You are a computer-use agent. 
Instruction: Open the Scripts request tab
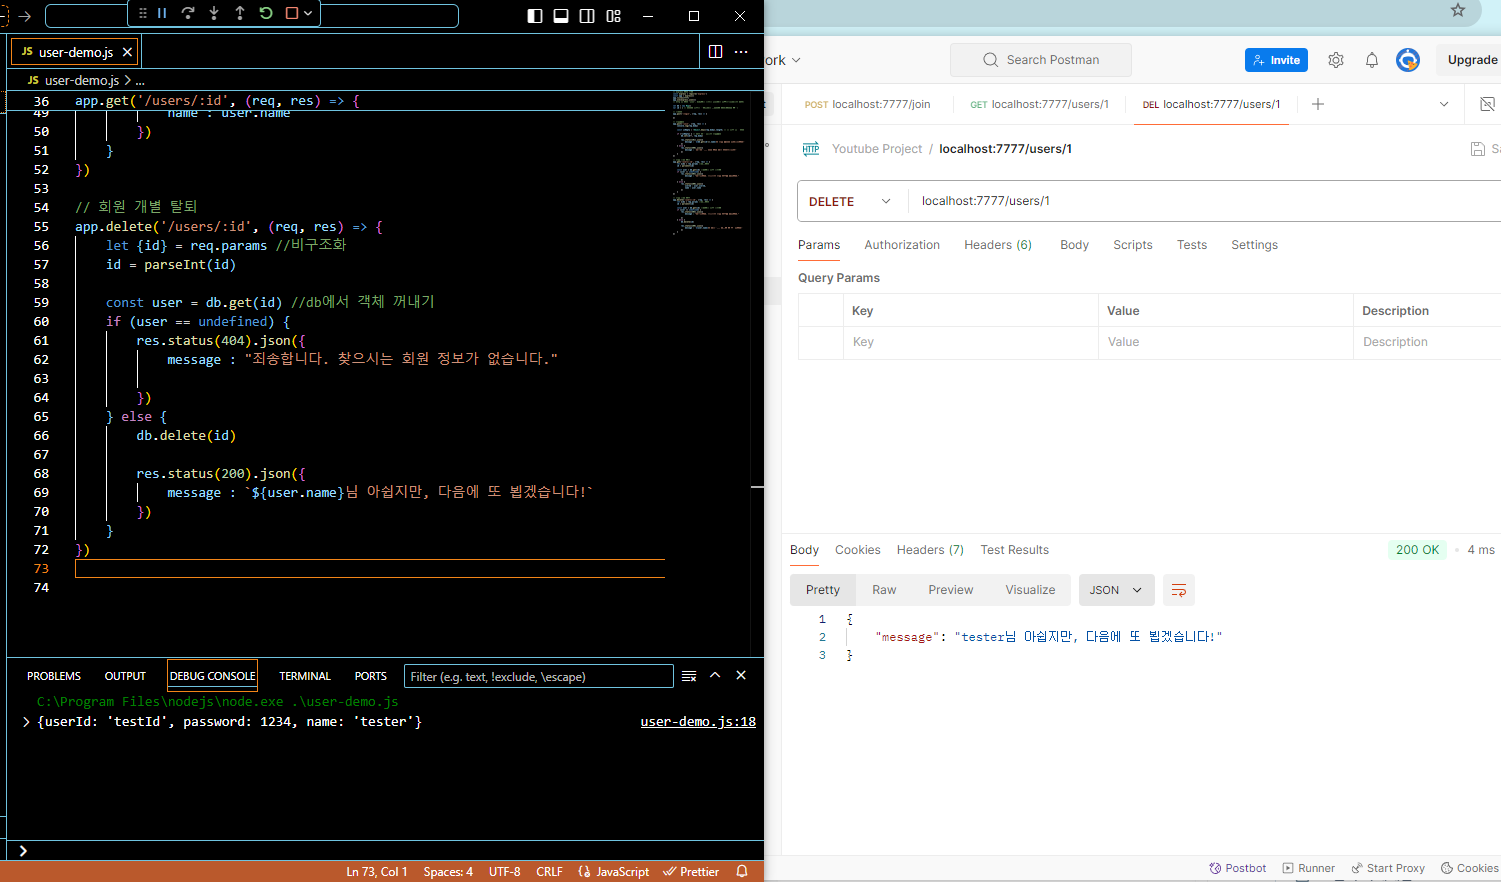1133,245
